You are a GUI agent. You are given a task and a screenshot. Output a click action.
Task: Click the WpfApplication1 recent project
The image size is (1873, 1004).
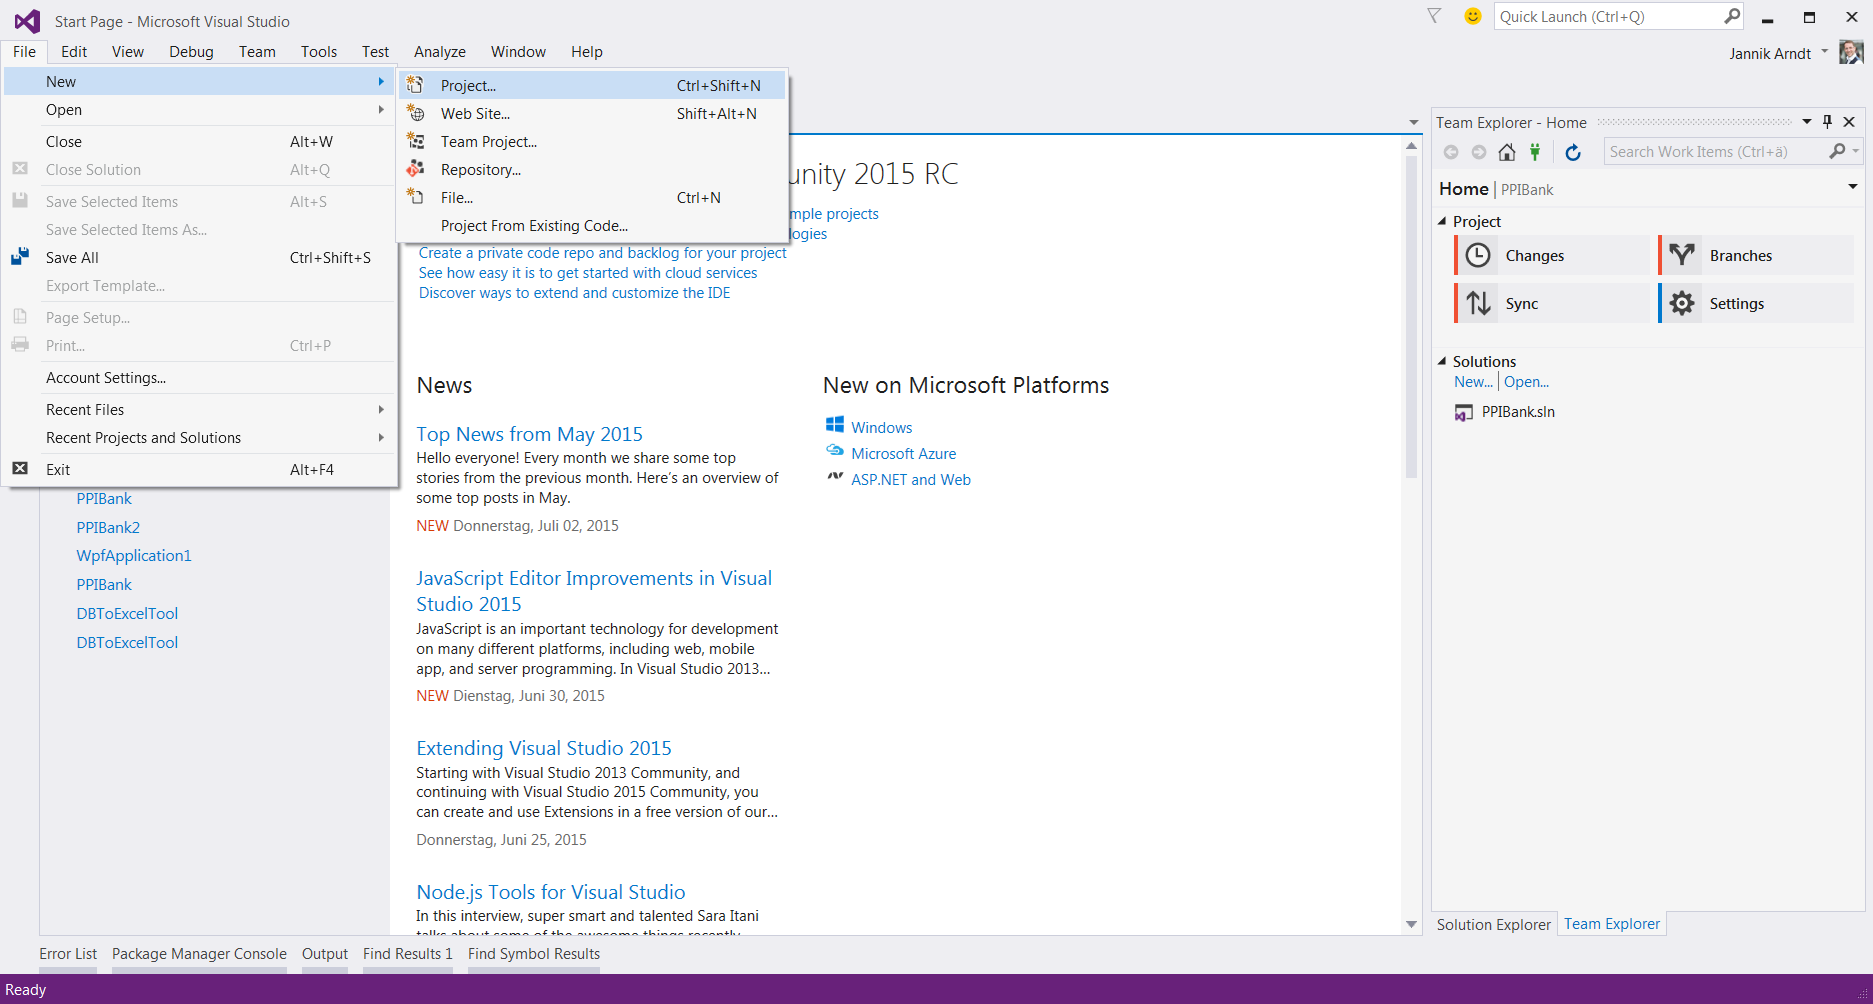click(x=134, y=555)
